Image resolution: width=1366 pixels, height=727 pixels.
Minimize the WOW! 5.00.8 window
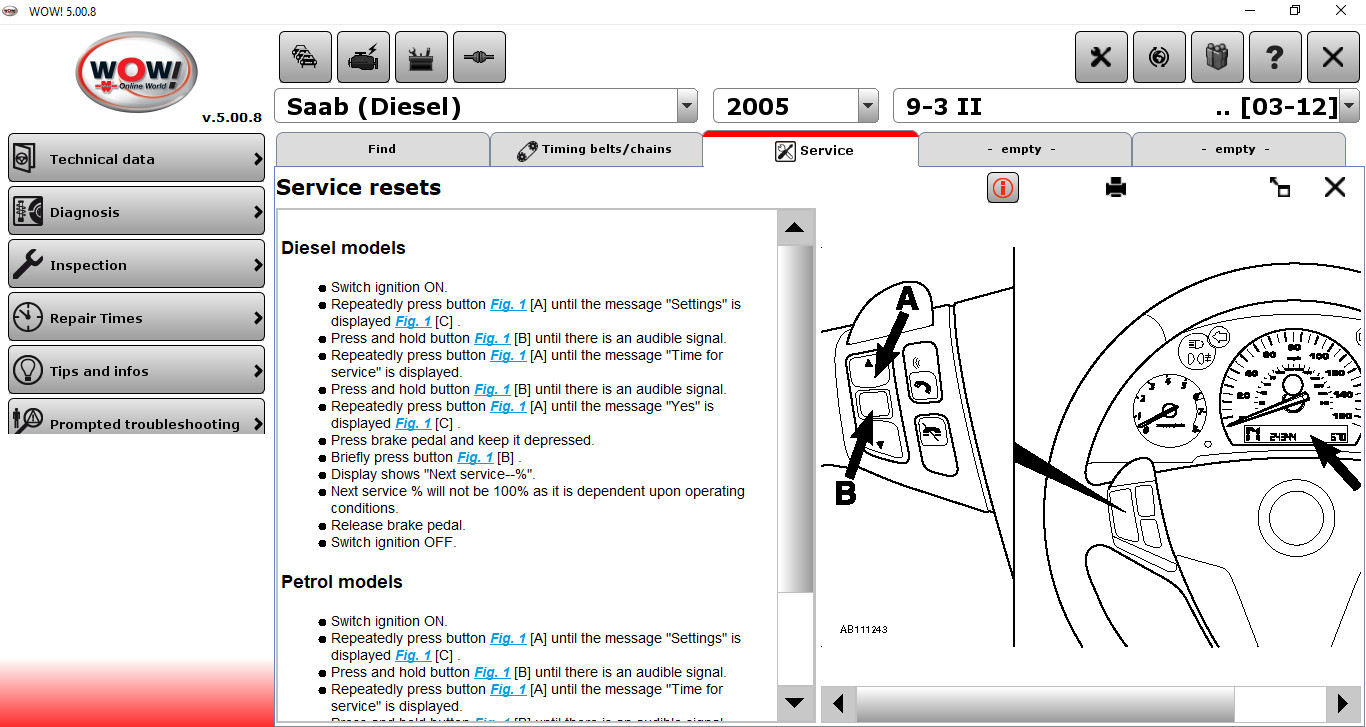coord(1249,10)
